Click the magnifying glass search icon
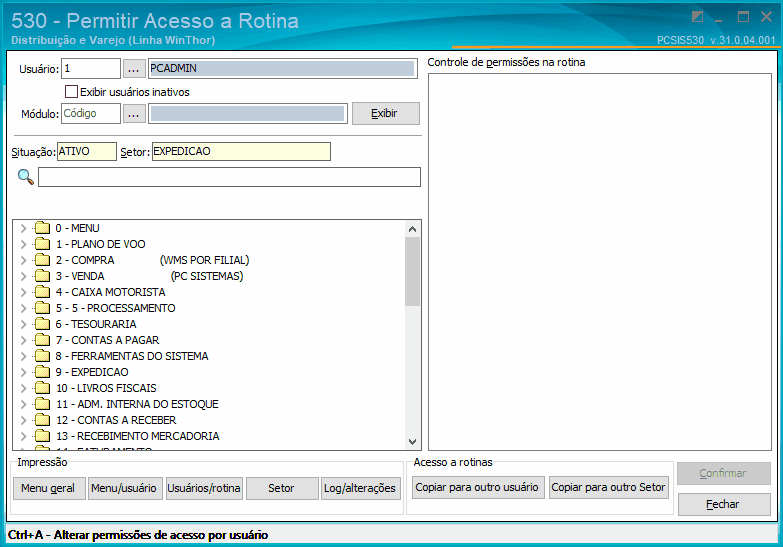783x547 pixels. 25,177
